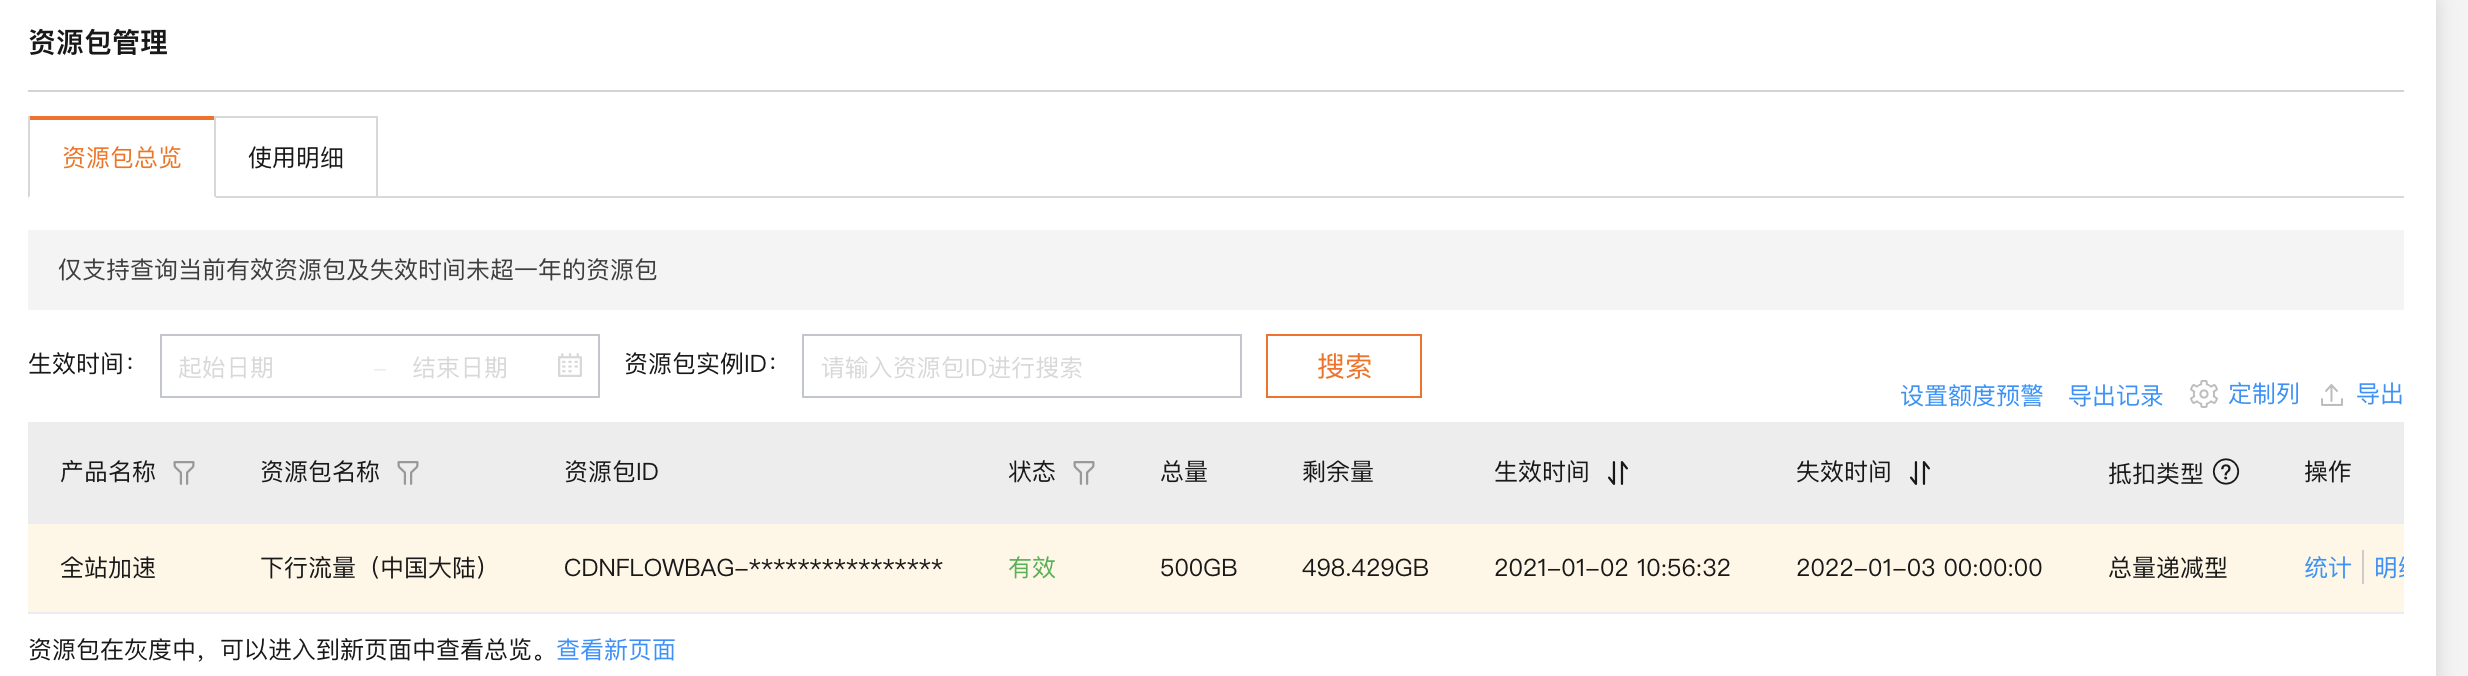Focus the resource package ID search field
This screenshot has width=2468, height=676.
tap(1020, 367)
